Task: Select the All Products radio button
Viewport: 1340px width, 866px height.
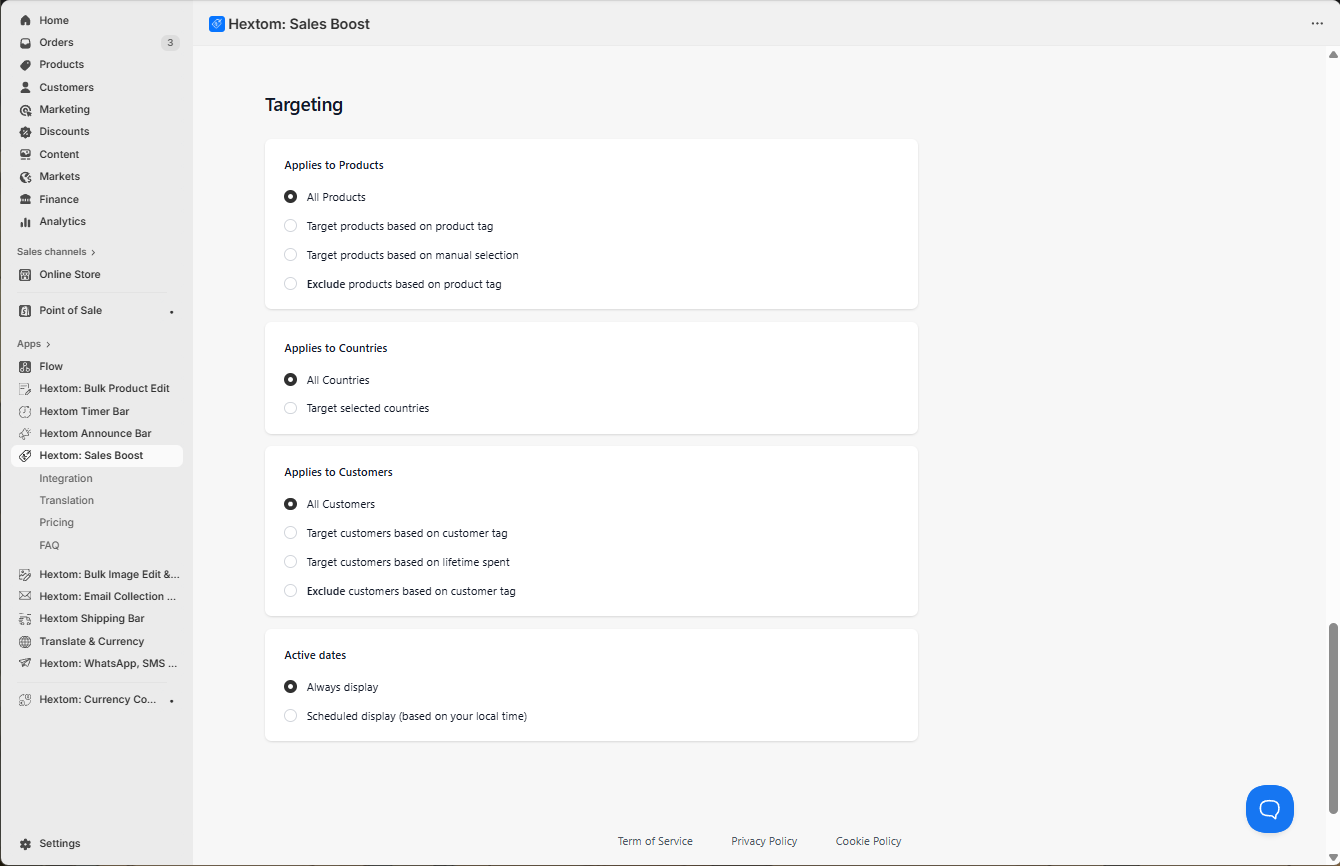Action: [x=291, y=197]
